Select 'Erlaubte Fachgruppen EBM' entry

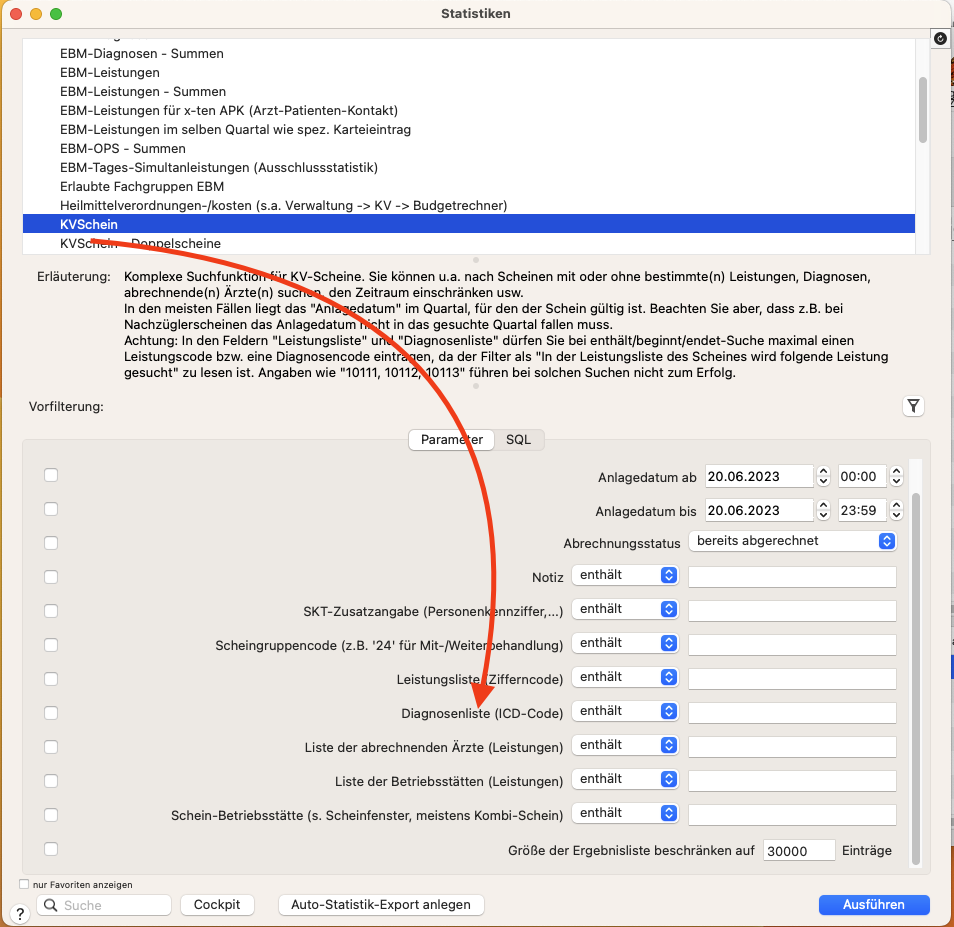(468, 186)
